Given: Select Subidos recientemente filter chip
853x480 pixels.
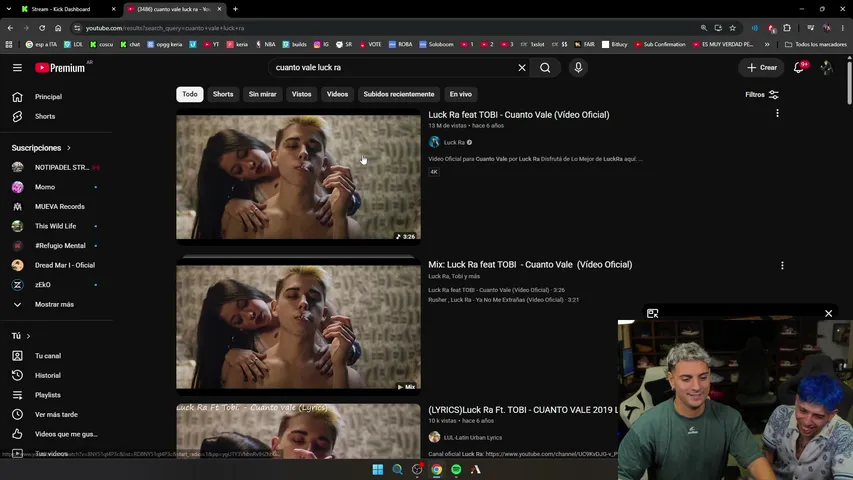Looking at the screenshot, I should (x=399, y=94).
